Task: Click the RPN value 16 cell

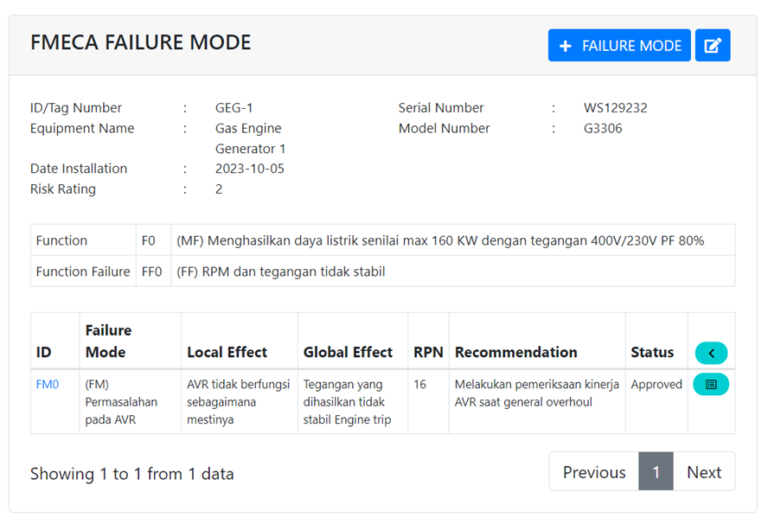Action: pyautogui.click(x=420, y=384)
